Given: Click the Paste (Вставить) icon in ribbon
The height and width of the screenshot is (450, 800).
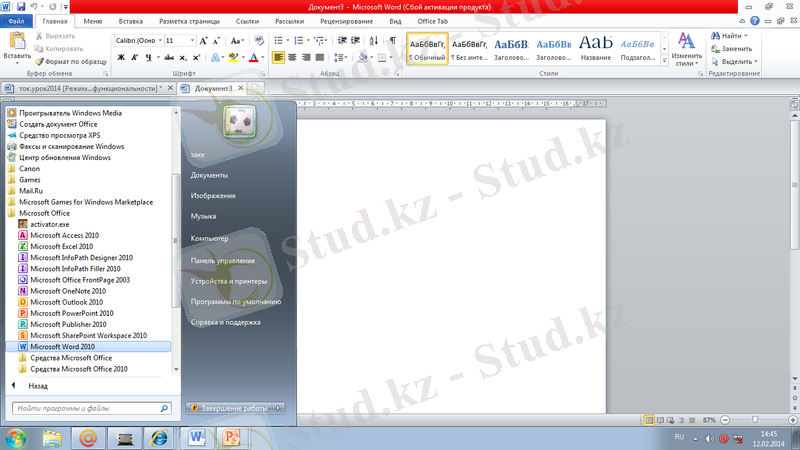Looking at the screenshot, I should [17, 46].
